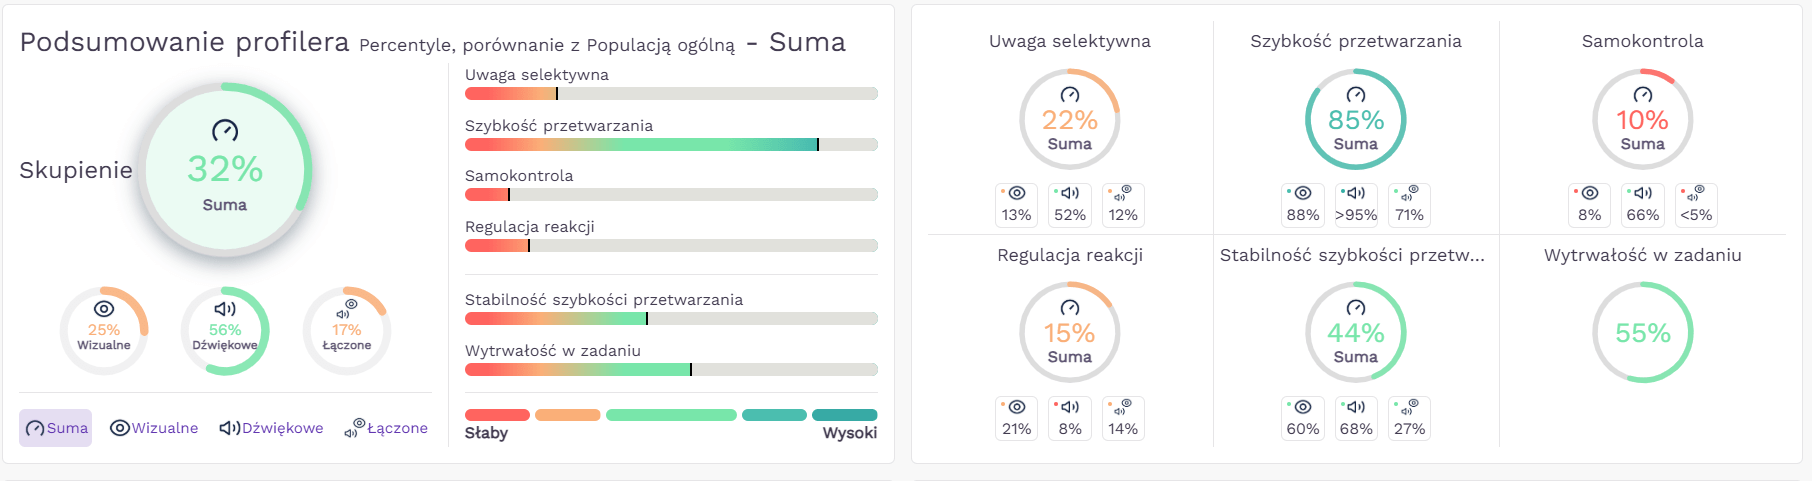This screenshot has height=481, width=1812.
Task: Click the Regulacja reakcji 15% Suma circle
Action: [1069, 332]
